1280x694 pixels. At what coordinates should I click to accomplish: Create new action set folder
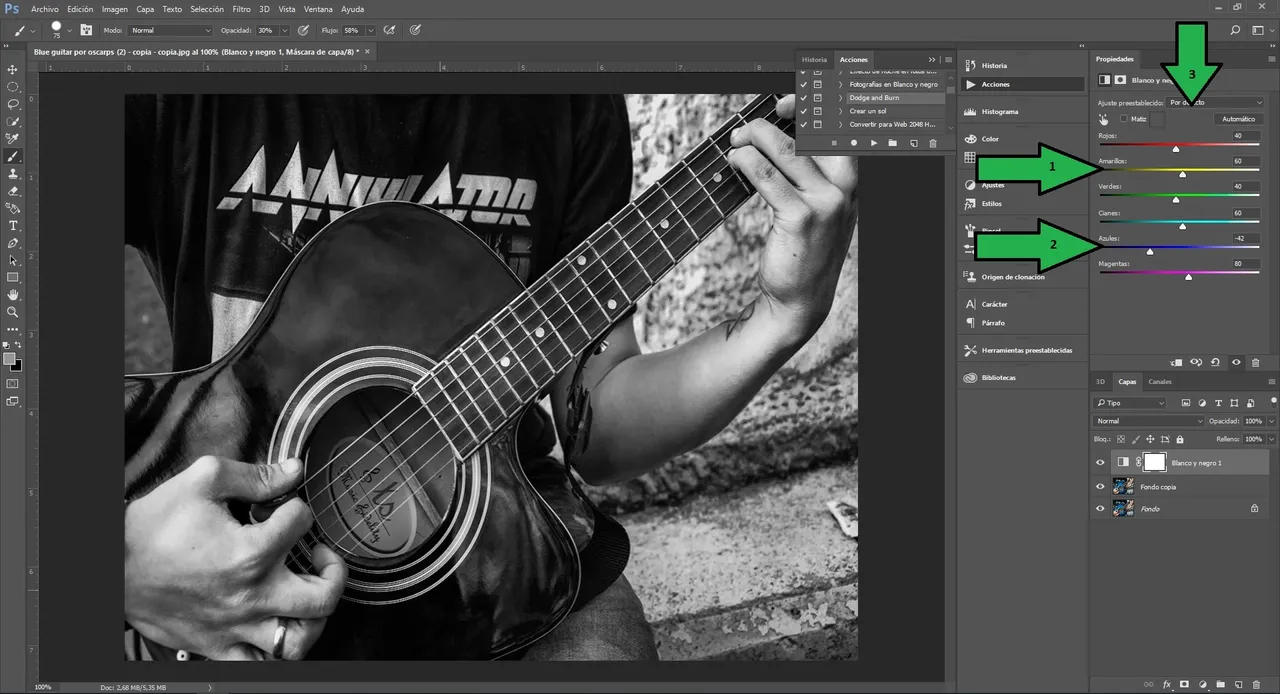(892, 143)
